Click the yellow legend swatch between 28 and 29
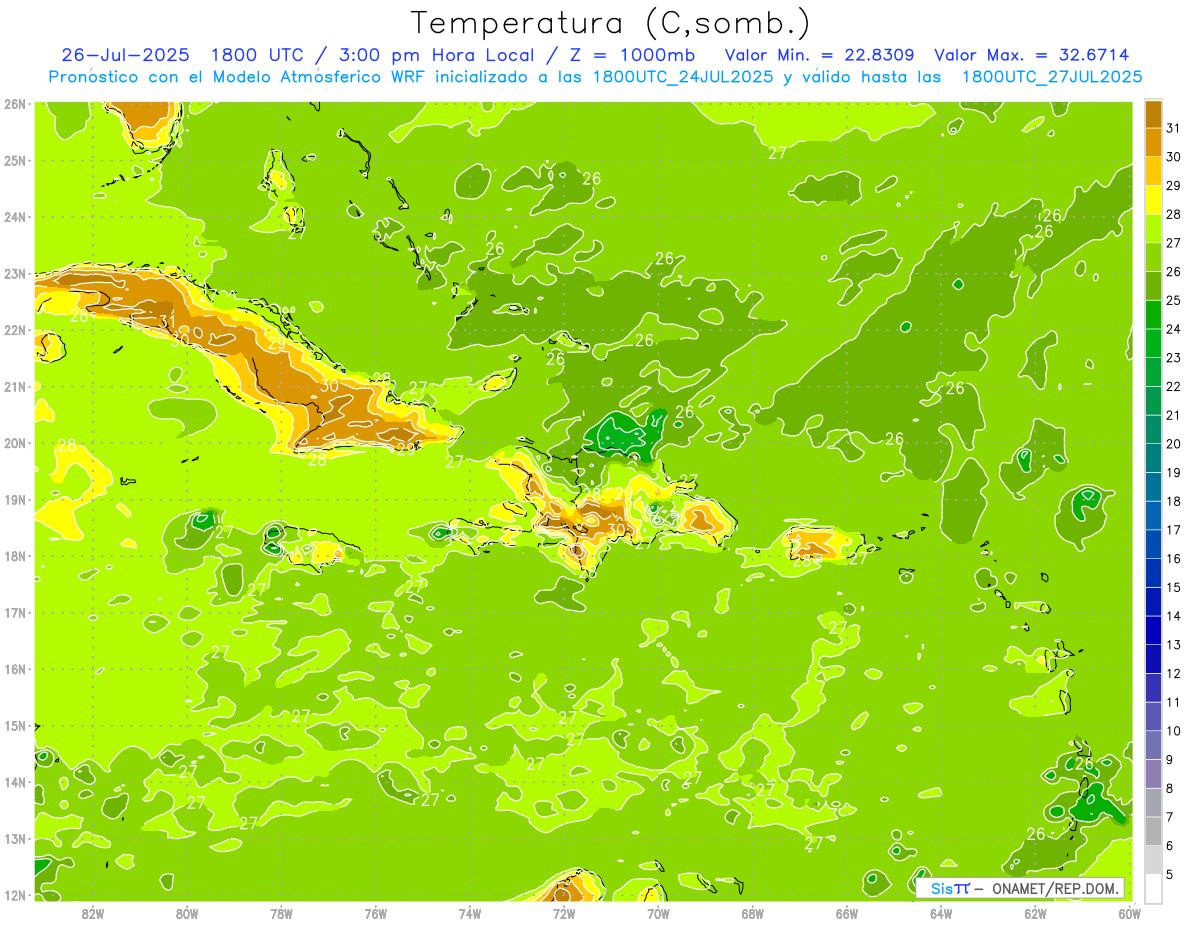Viewport: 1200px width, 927px height. pyautogui.click(x=1153, y=200)
